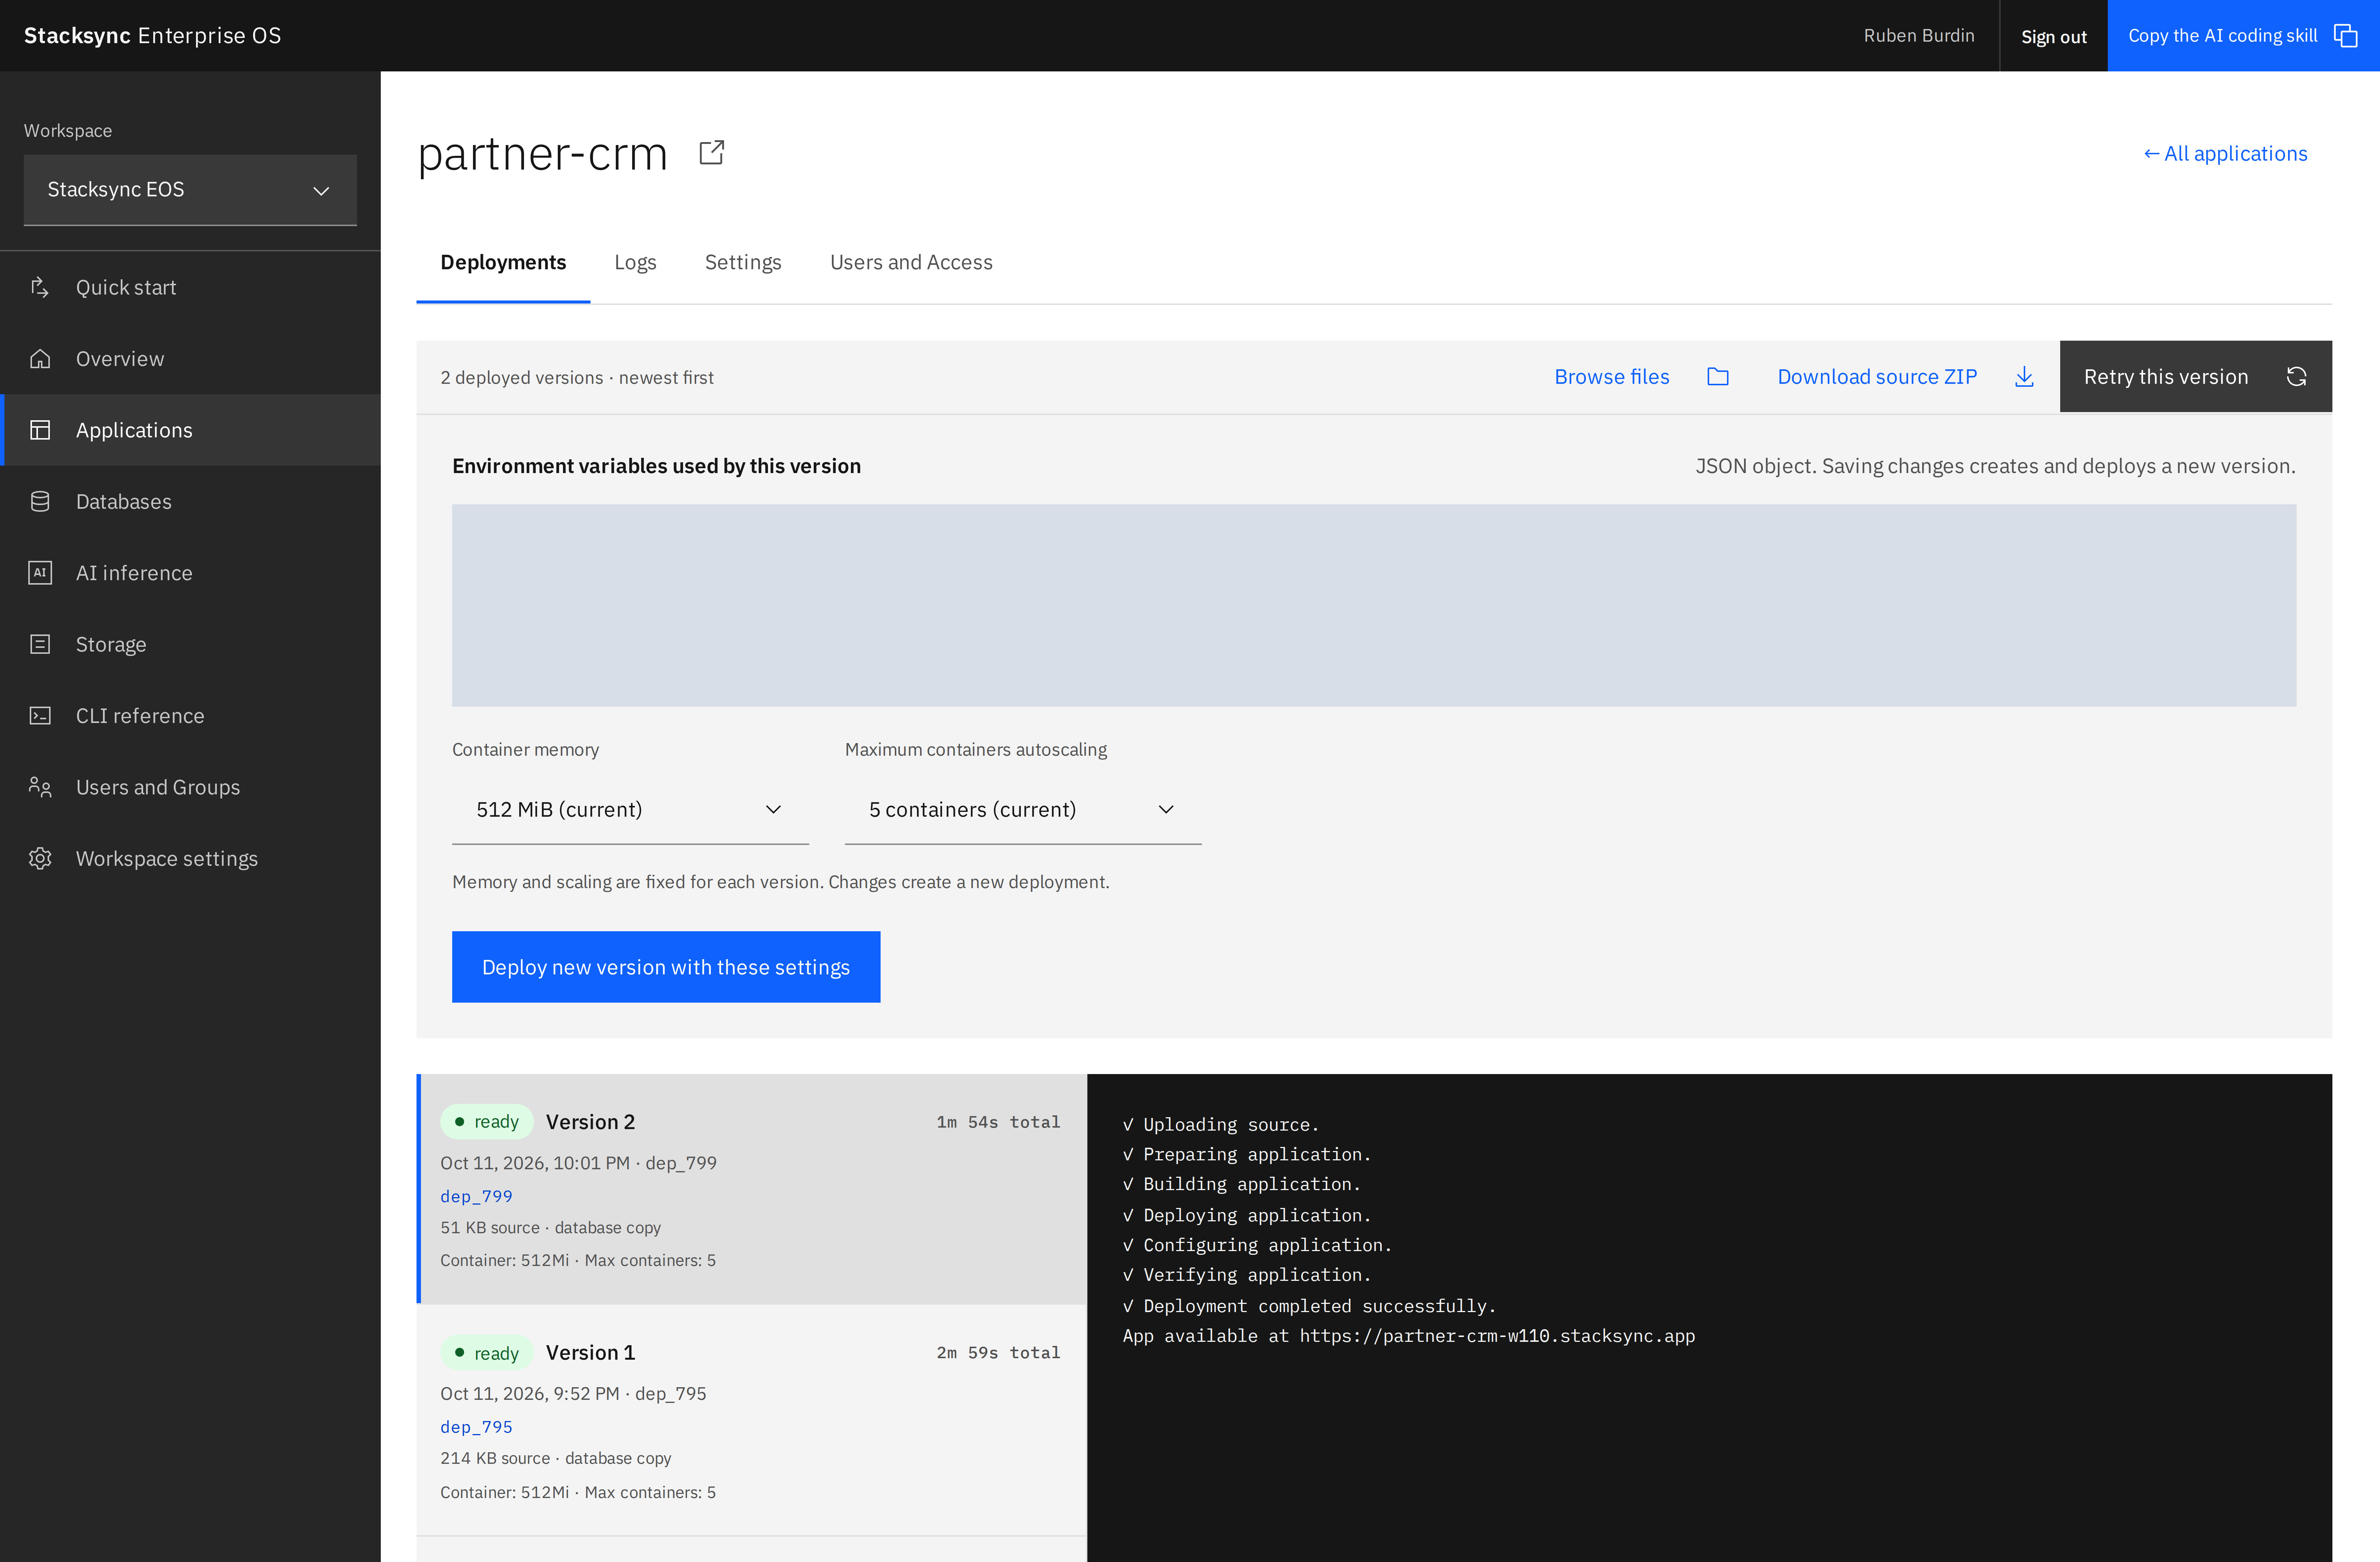The height and width of the screenshot is (1562, 2380).
Task: Select the Version 2 deployment row
Action: tap(752, 1189)
